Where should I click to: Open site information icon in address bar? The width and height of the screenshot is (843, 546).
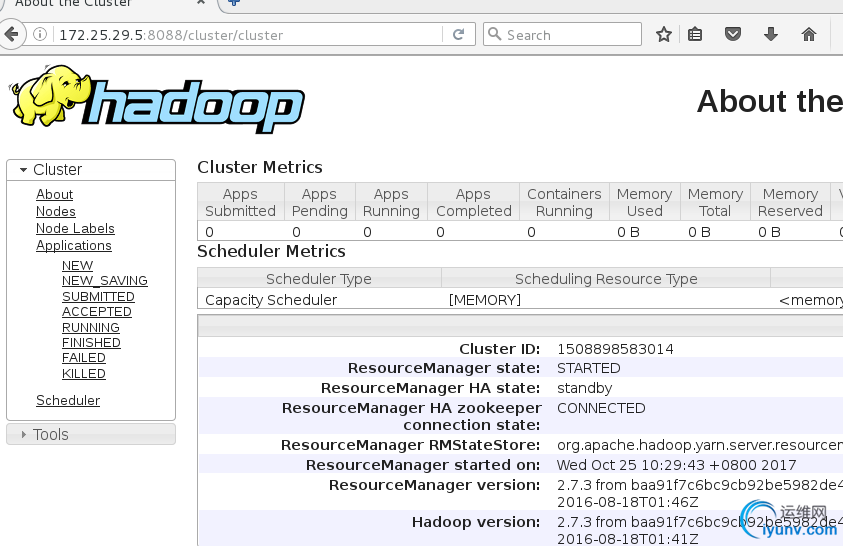pyautogui.click(x=40, y=34)
